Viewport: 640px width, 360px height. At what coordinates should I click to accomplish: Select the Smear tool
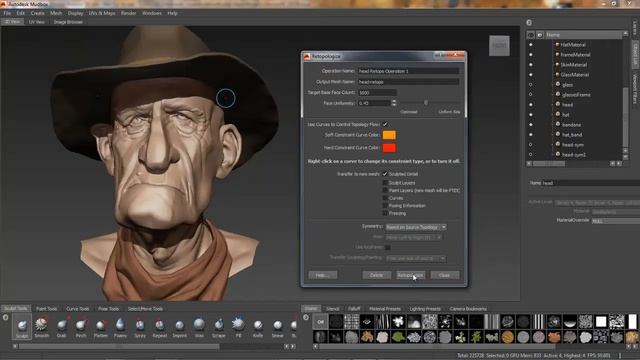(278, 327)
